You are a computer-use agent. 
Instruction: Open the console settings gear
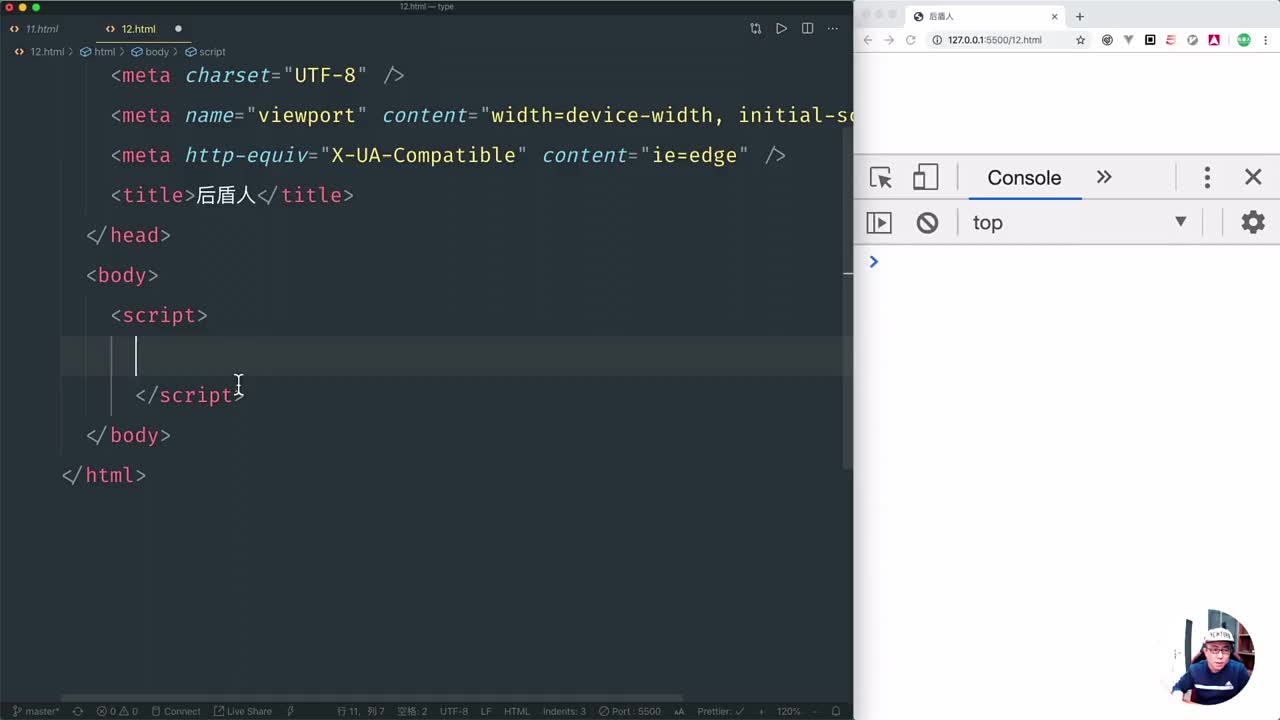tap(1253, 222)
